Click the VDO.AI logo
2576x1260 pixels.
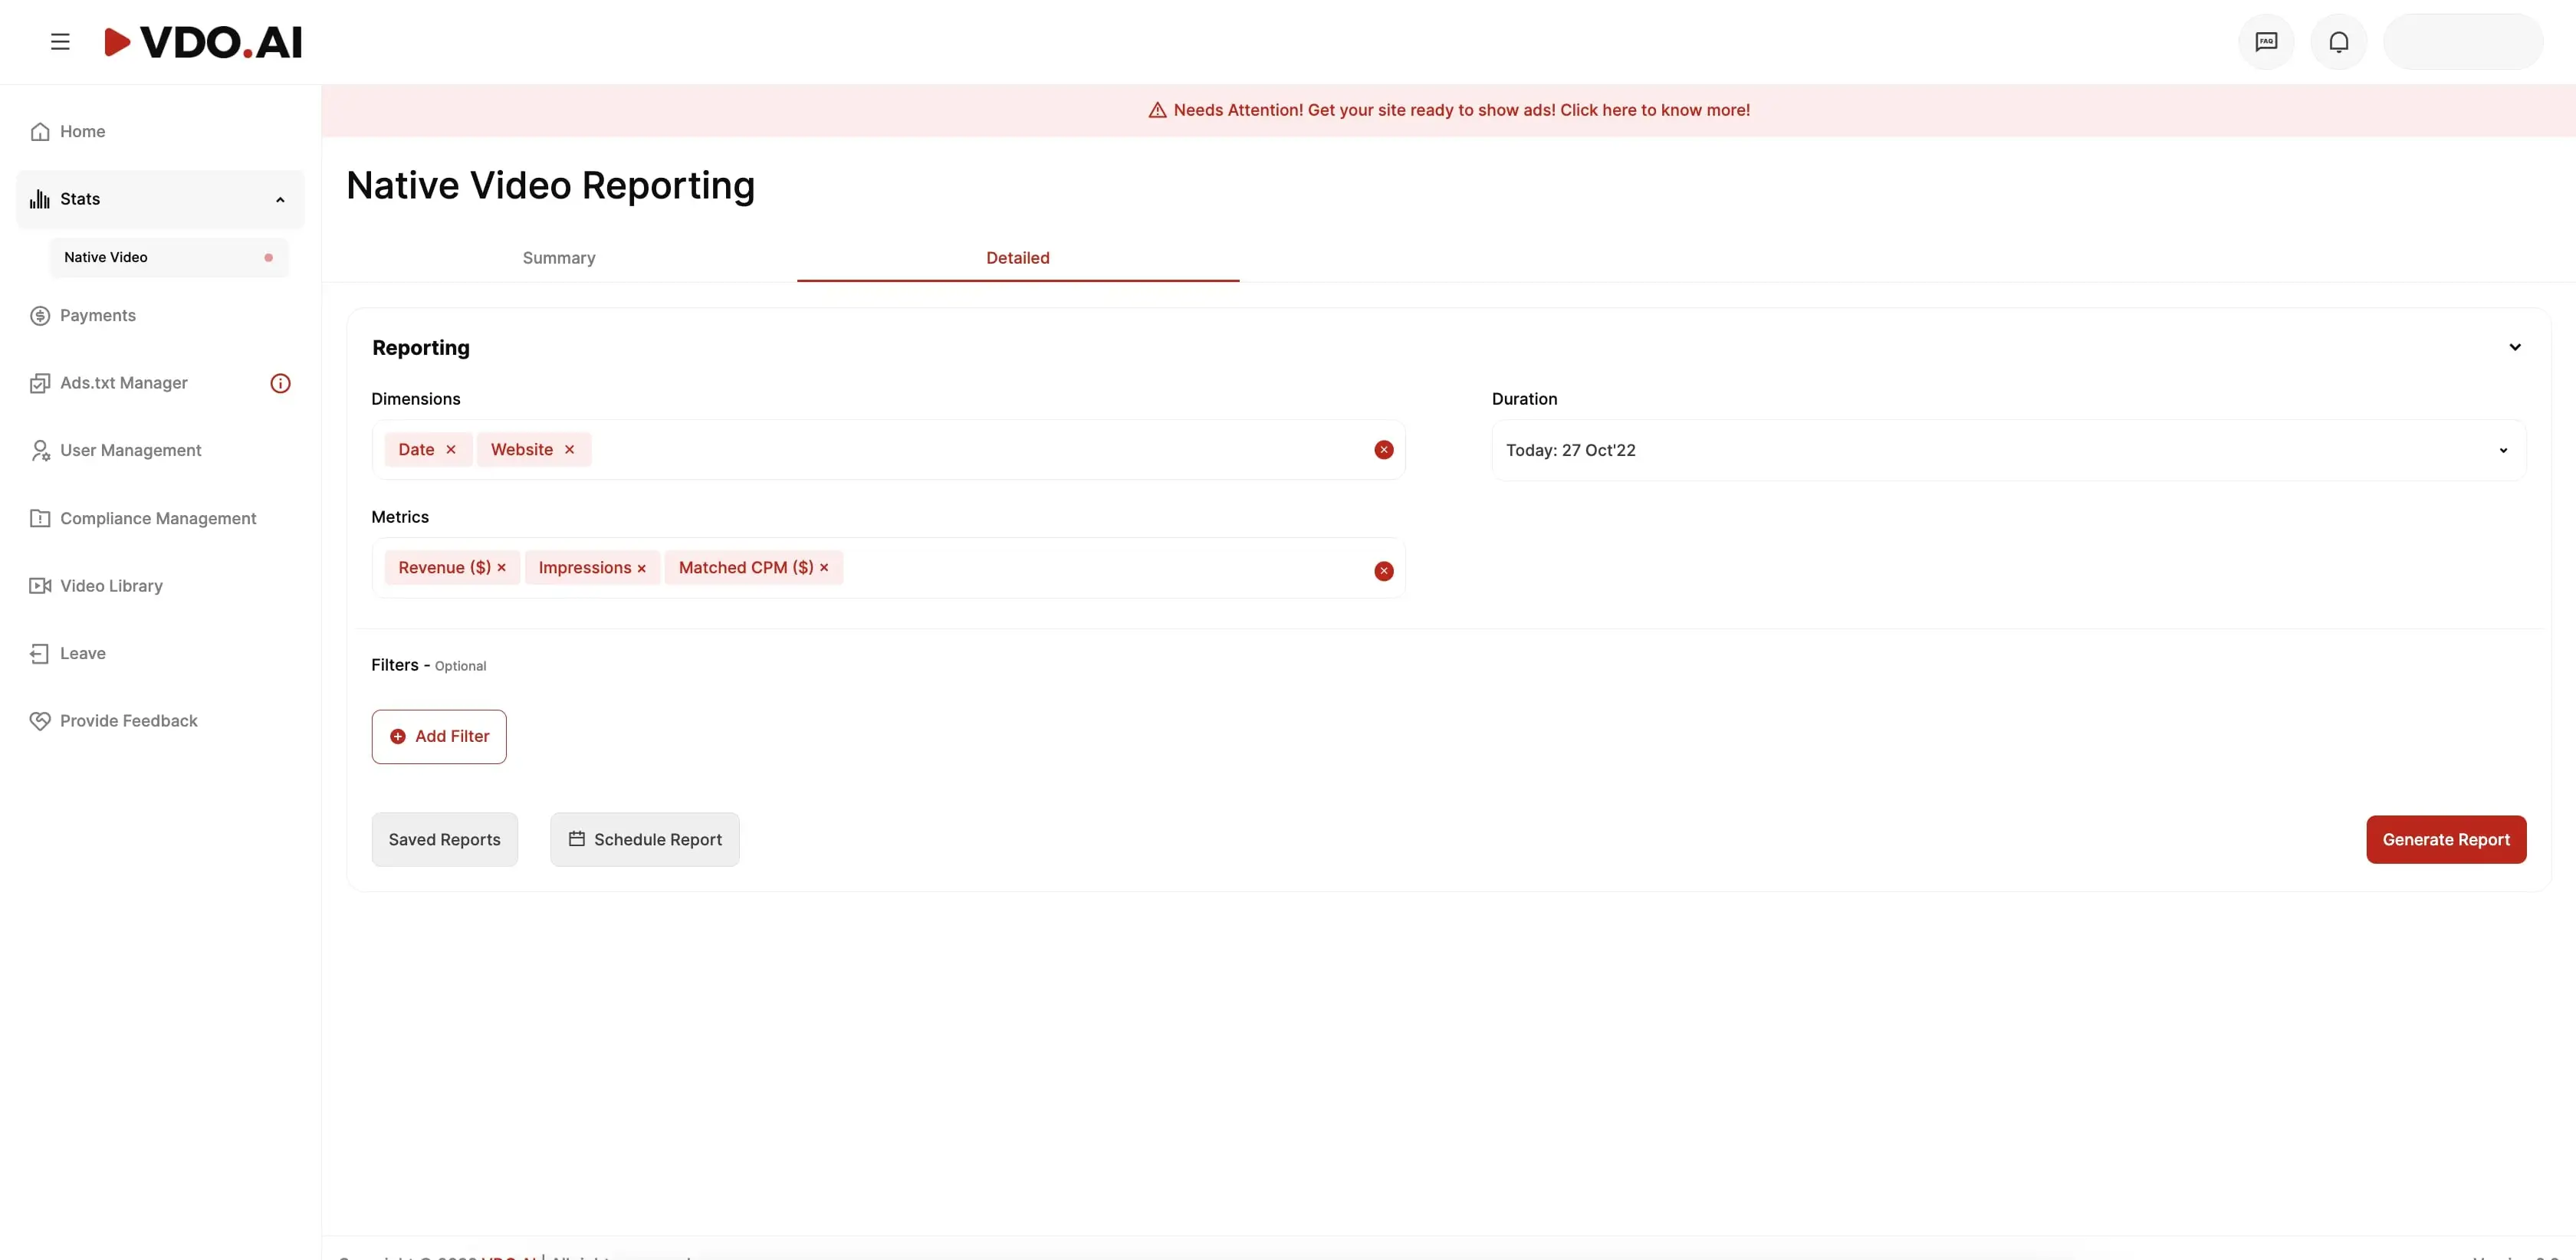[x=203, y=42]
